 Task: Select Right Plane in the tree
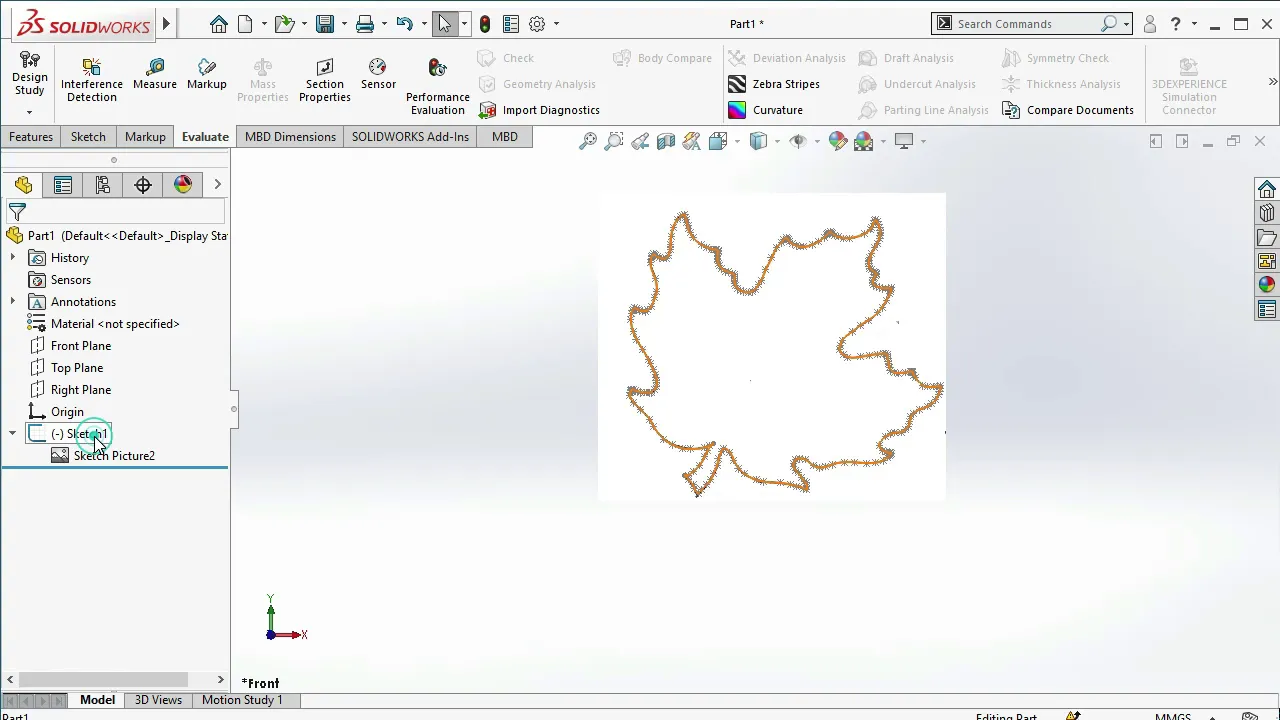81,390
